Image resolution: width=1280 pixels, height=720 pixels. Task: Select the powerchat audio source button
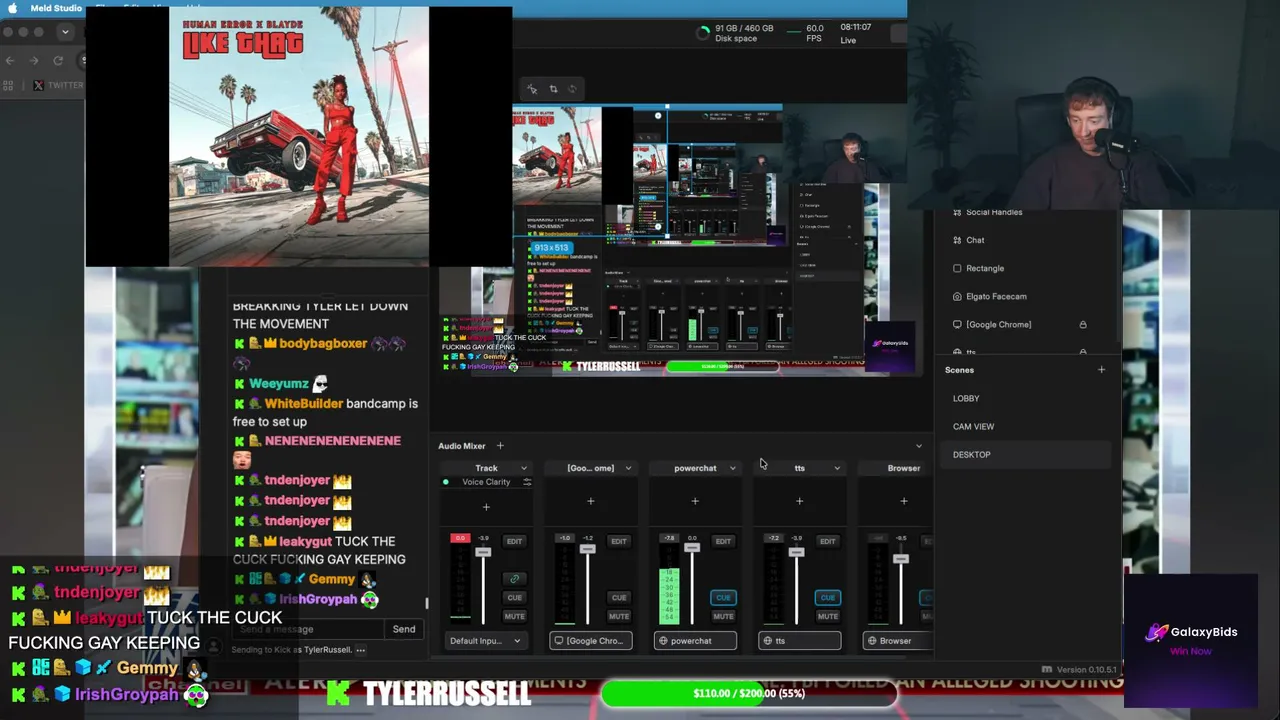pyautogui.click(x=695, y=641)
